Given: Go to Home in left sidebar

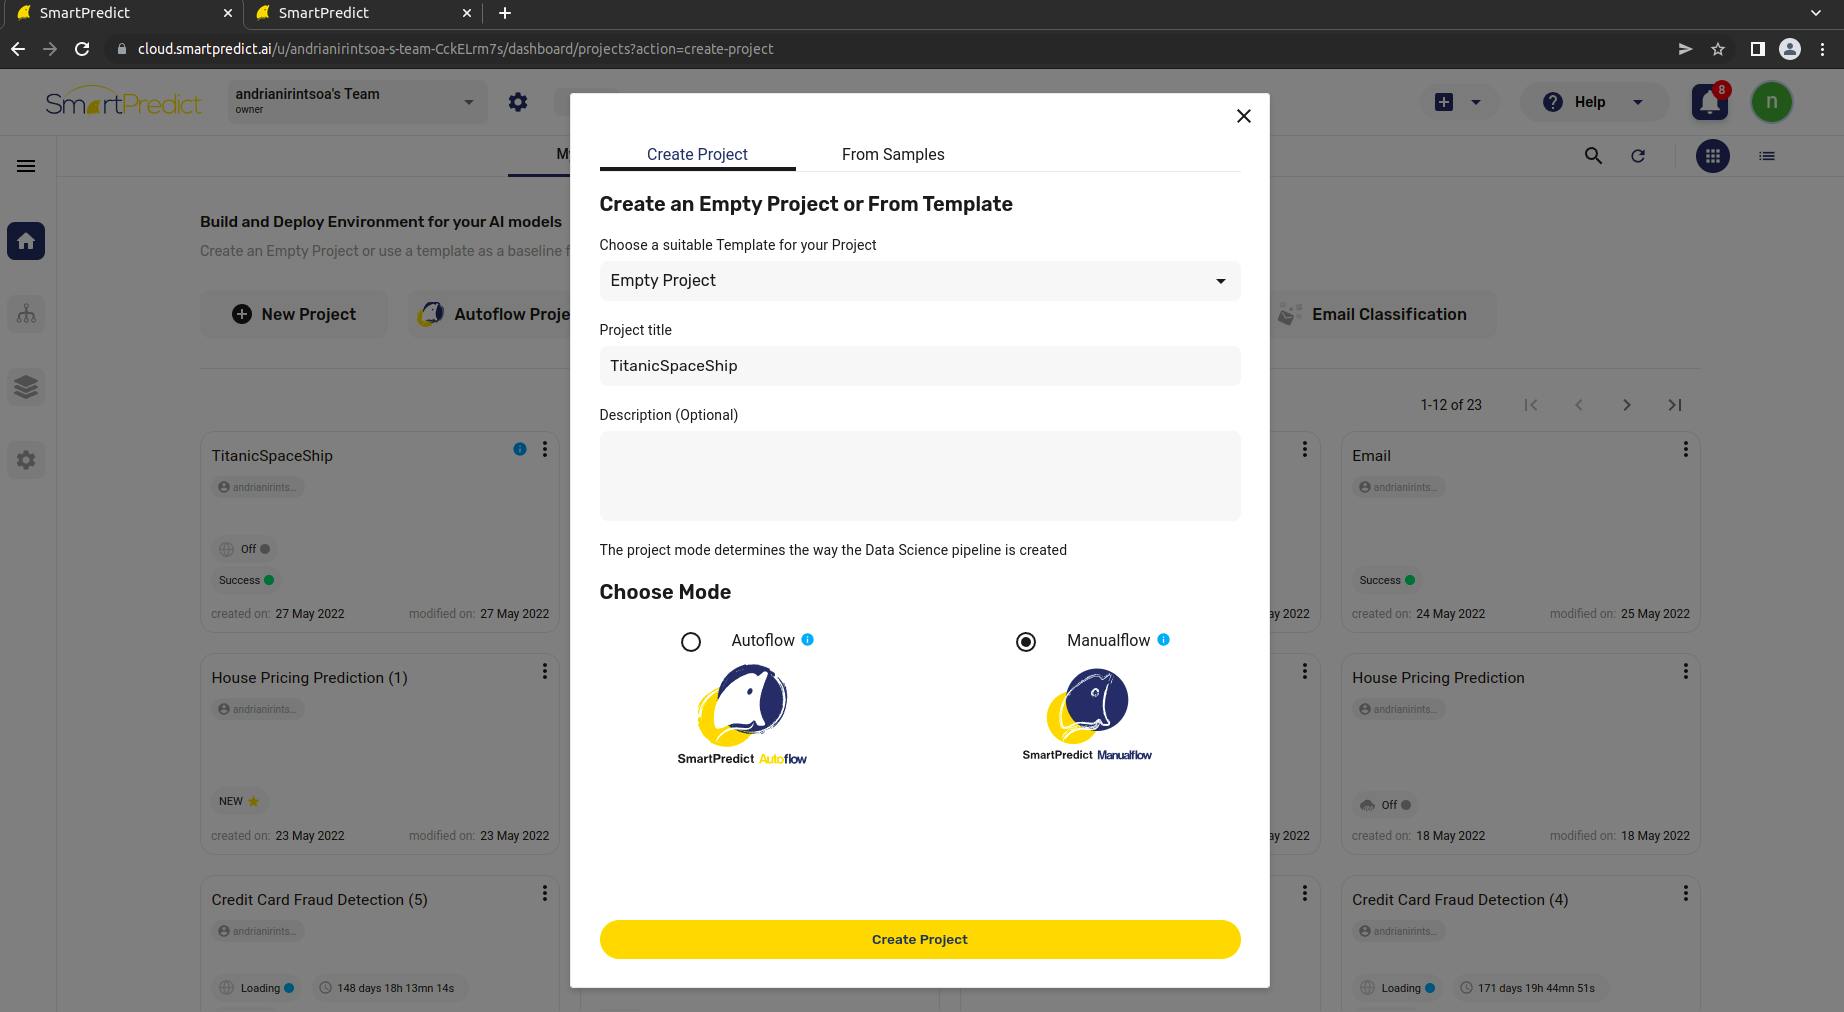Looking at the screenshot, I should [26, 241].
